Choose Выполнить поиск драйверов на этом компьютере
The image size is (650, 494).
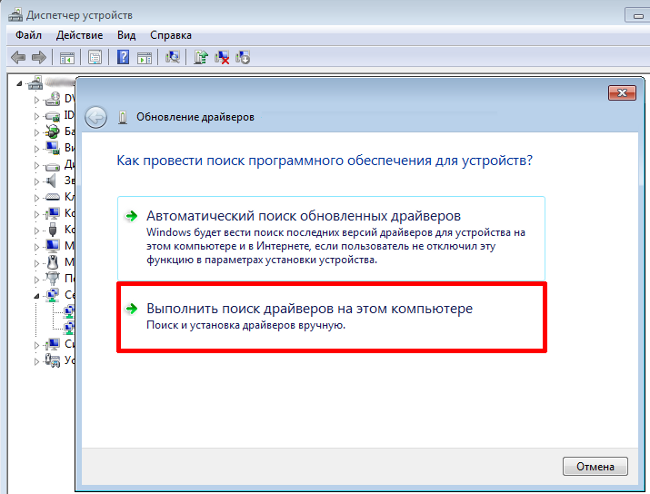click(x=309, y=309)
